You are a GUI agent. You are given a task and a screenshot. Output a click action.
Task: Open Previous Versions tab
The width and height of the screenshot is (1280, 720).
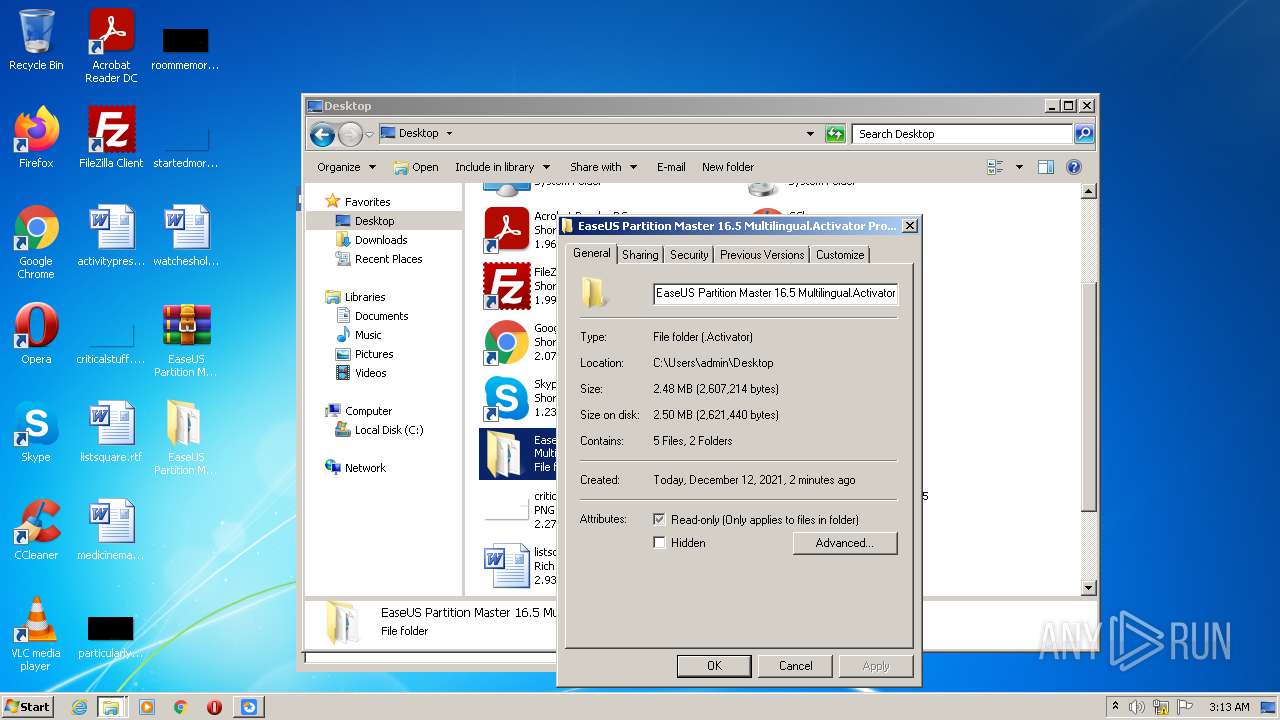[x=762, y=255]
